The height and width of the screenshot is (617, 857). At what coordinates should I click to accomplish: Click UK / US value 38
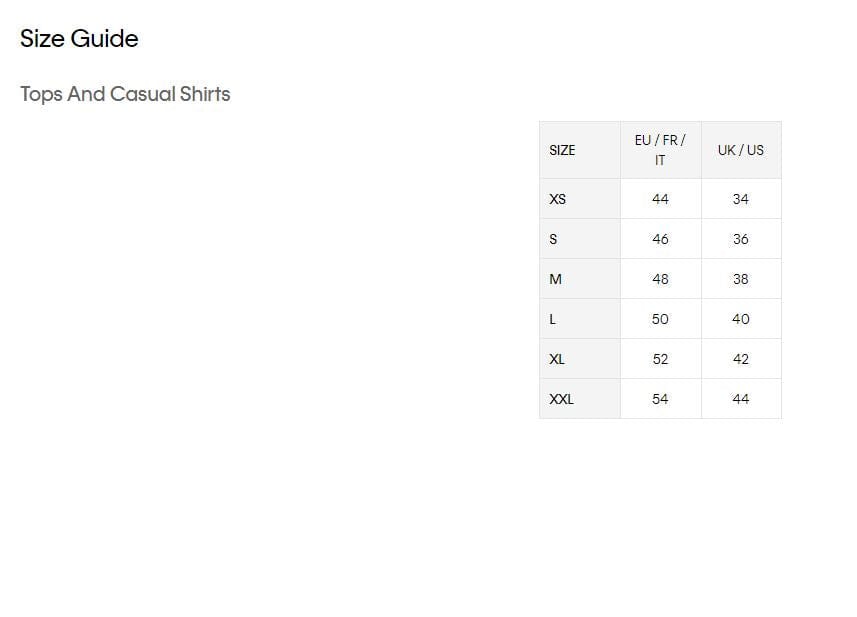click(741, 279)
